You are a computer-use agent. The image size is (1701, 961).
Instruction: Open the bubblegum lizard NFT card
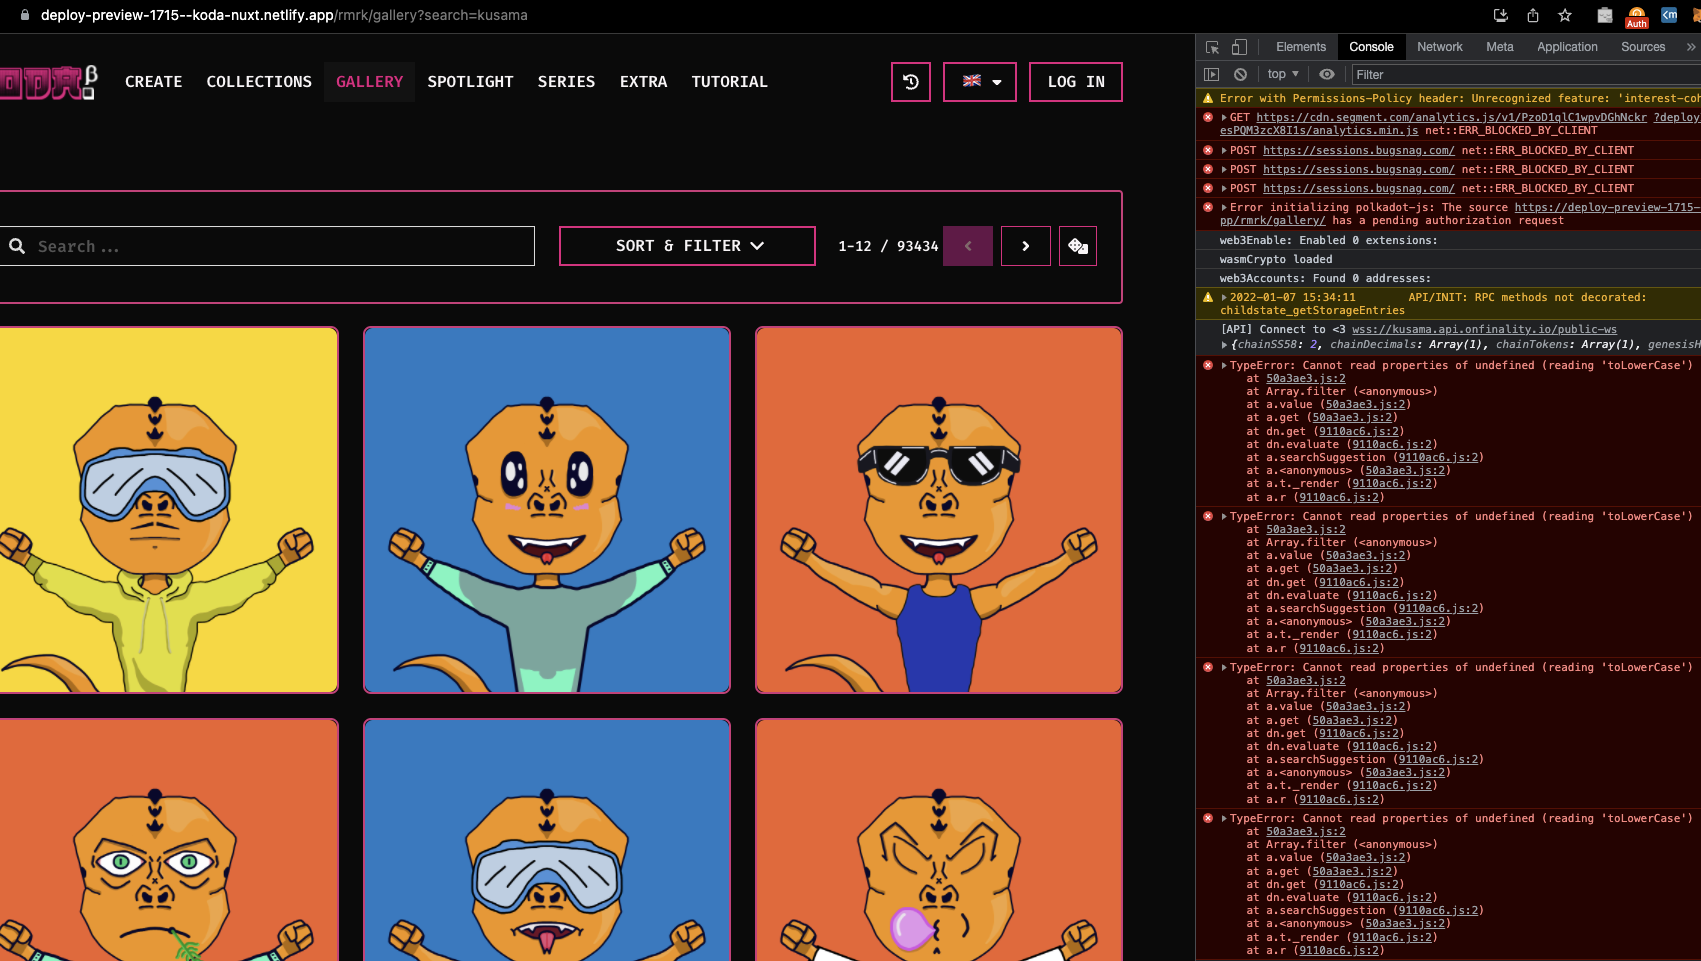coord(939,840)
